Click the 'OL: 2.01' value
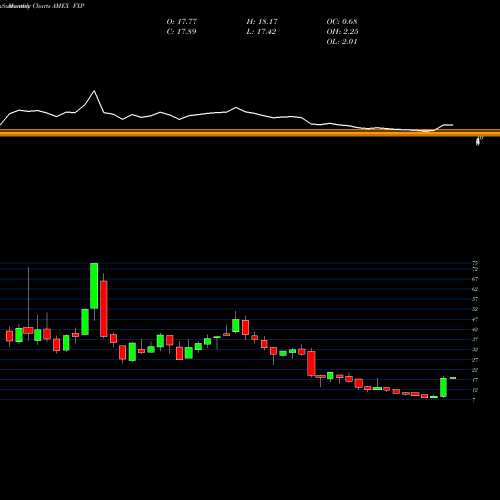 click(342, 42)
